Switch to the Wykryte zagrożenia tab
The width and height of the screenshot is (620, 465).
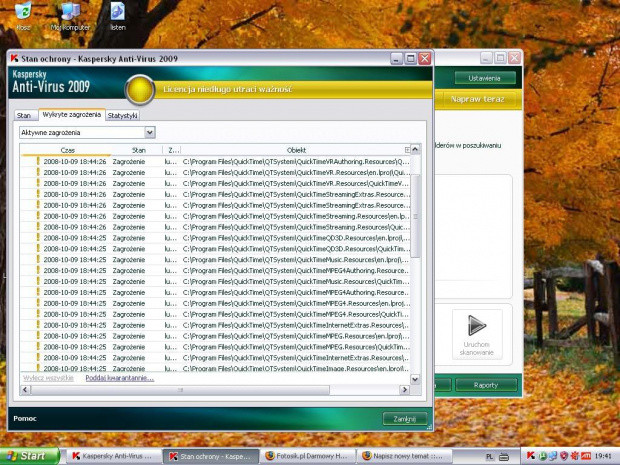coord(72,115)
